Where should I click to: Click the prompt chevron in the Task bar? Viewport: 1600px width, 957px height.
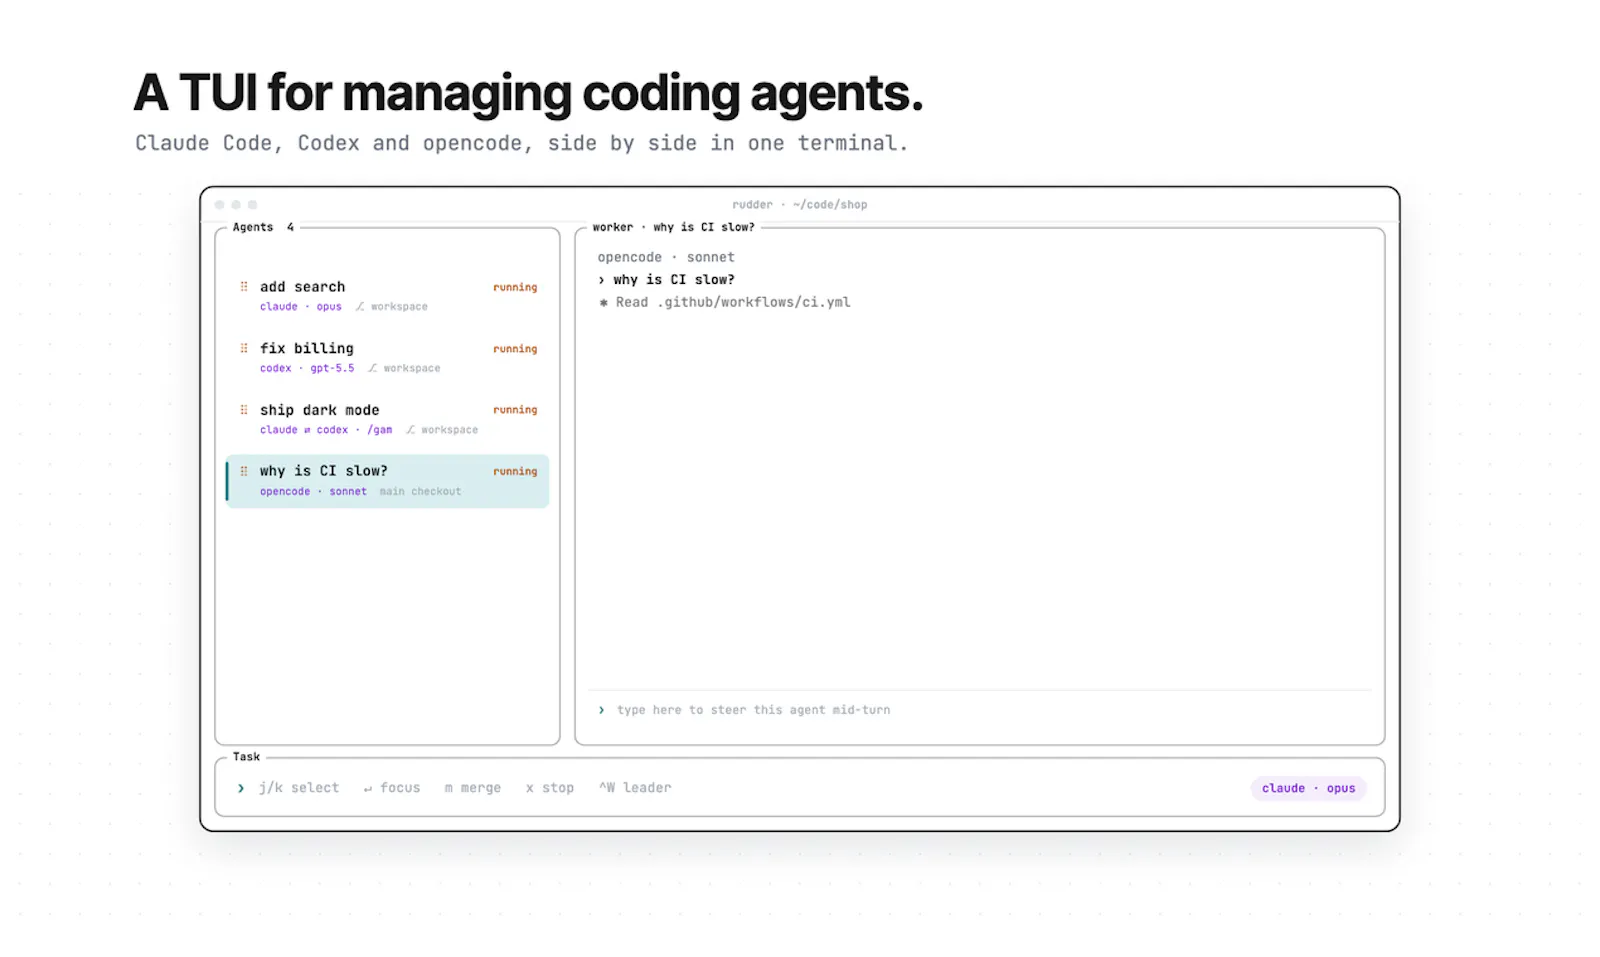pyautogui.click(x=241, y=788)
